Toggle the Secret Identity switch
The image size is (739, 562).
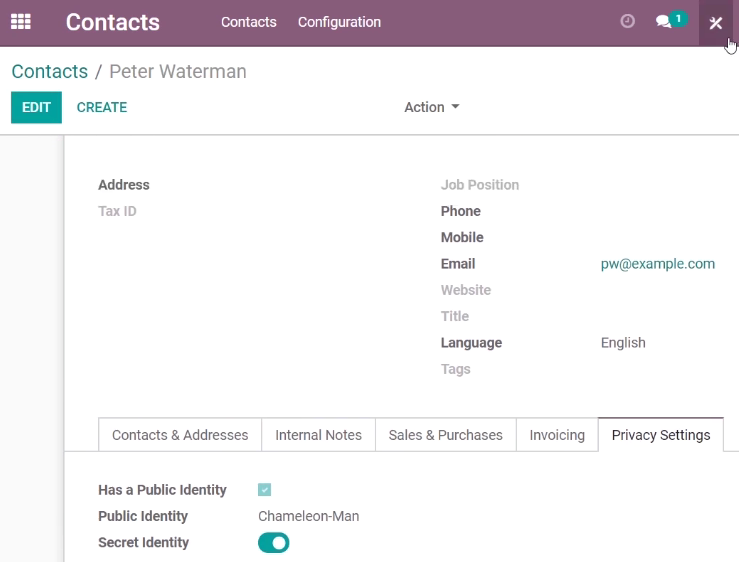[273, 543]
